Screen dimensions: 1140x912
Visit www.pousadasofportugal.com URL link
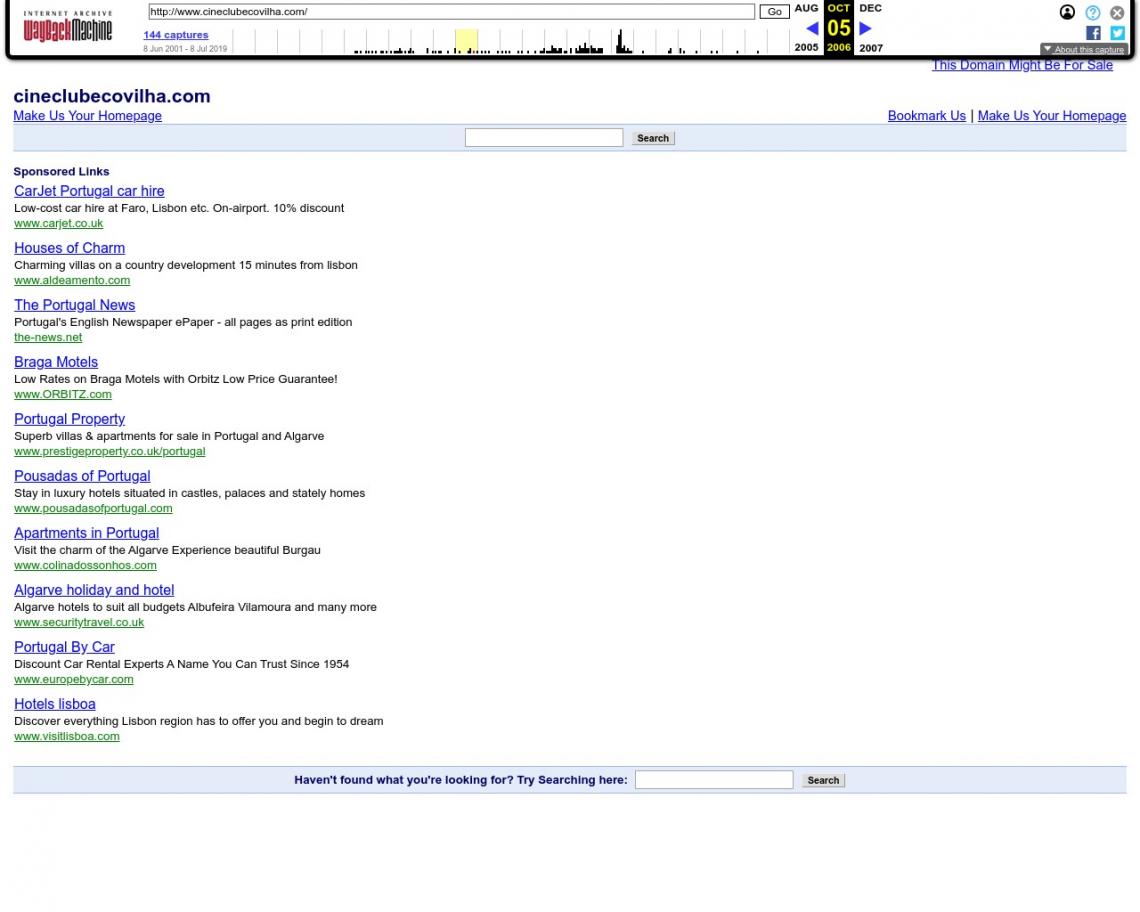(x=93, y=508)
